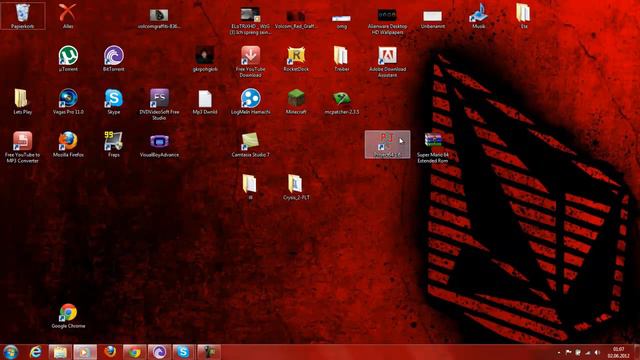Launch Free YouTube Download
Image resolution: width=640 pixels, height=360 pixels.
251,62
